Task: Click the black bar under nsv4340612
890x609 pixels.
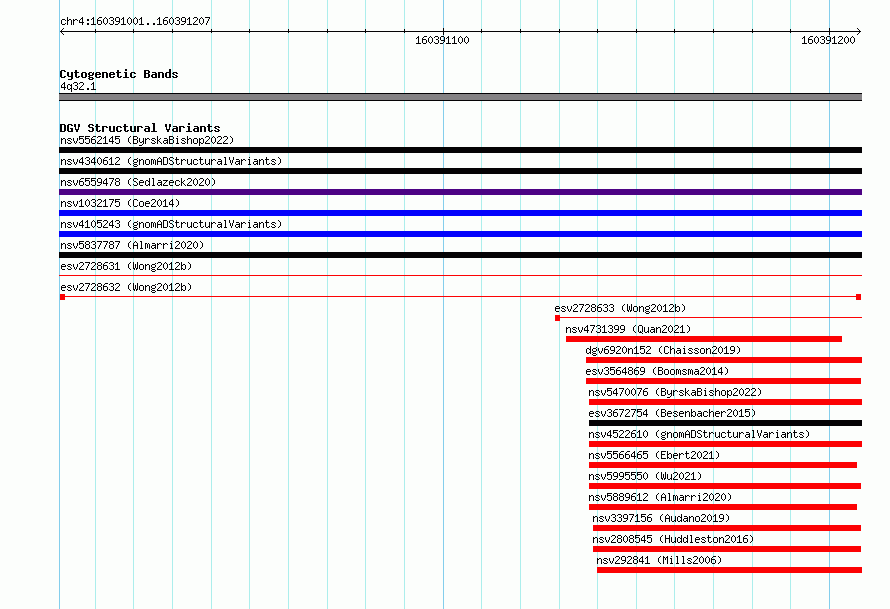Action: pyautogui.click(x=460, y=171)
